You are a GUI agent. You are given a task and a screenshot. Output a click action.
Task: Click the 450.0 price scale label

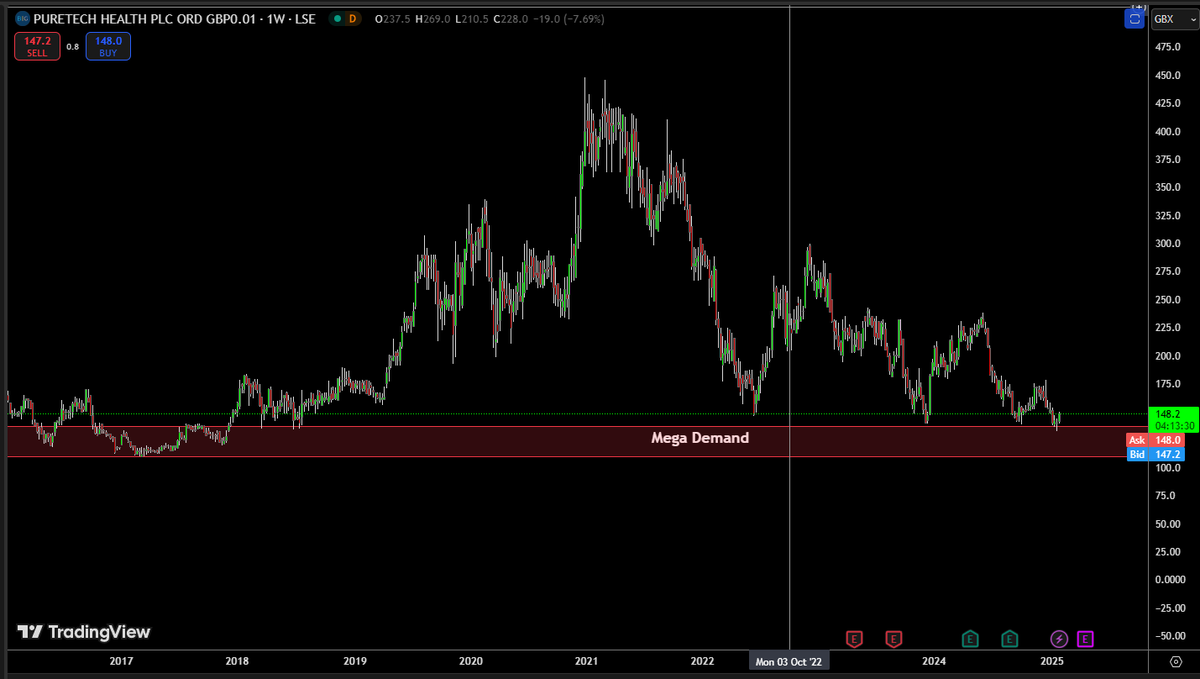[x=1168, y=75]
